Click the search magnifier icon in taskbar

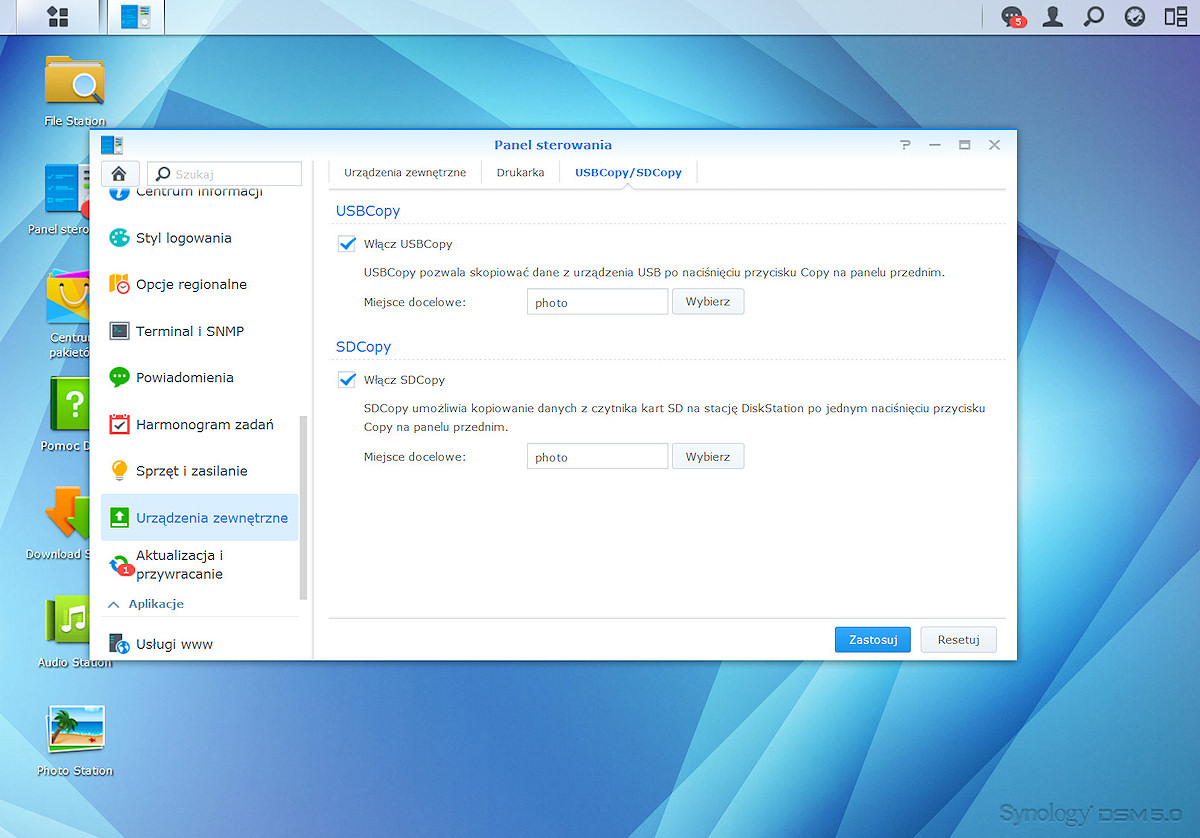tap(1094, 16)
